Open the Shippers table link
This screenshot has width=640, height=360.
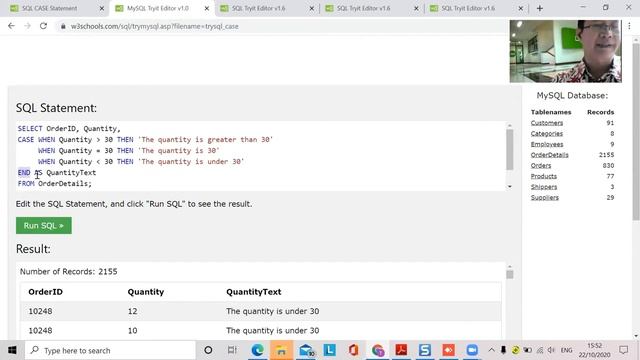point(544,187)
